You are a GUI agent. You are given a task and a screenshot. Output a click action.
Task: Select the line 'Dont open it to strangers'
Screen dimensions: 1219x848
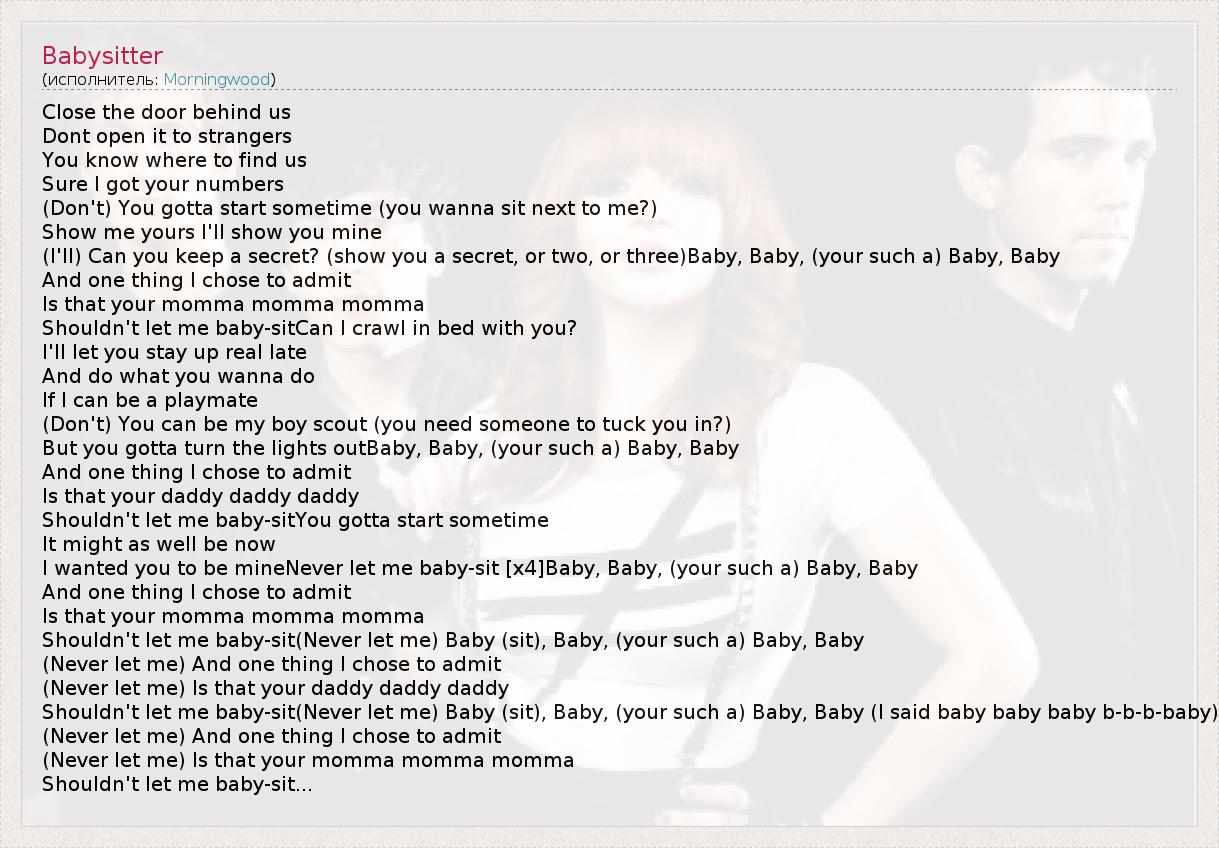167,136
